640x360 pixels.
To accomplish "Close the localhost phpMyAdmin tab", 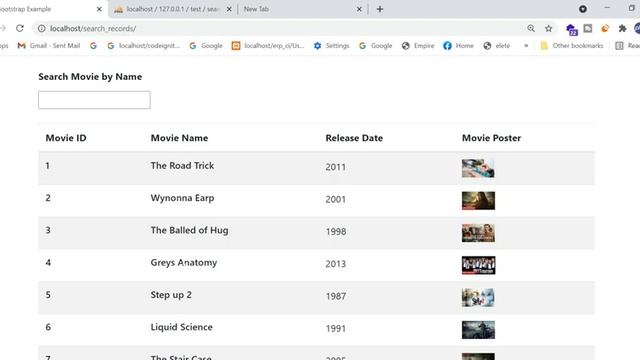I will coord(229,9).
